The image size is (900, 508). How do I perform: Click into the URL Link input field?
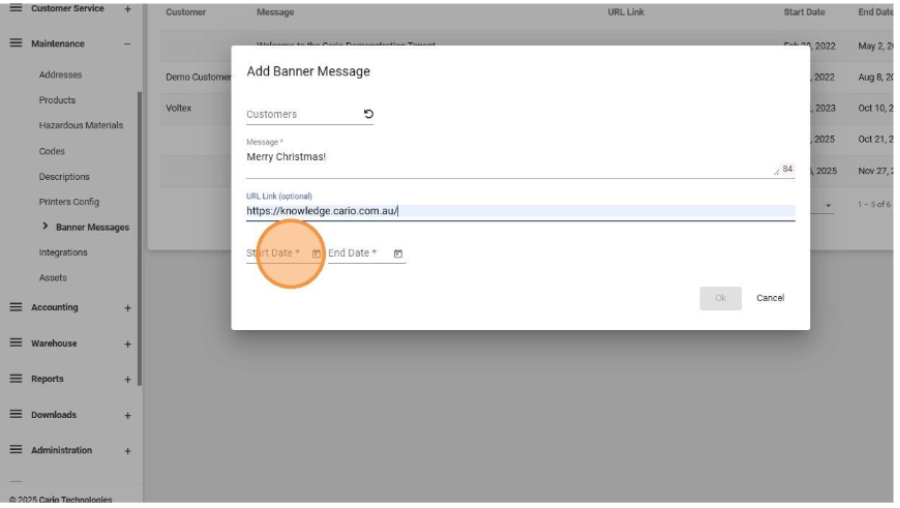[x=520, y=211]
